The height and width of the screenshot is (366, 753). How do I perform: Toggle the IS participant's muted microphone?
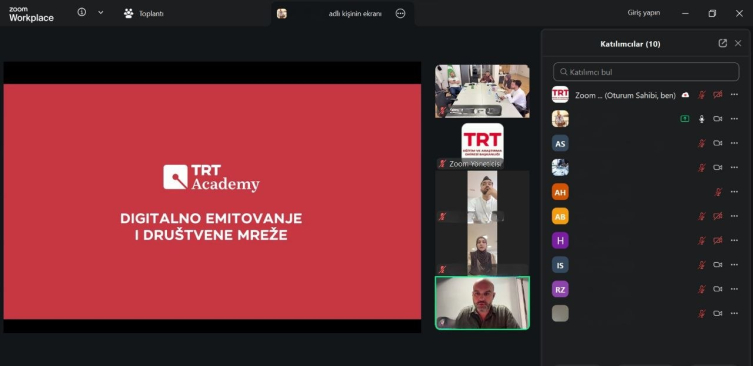(x=702, y=265)
